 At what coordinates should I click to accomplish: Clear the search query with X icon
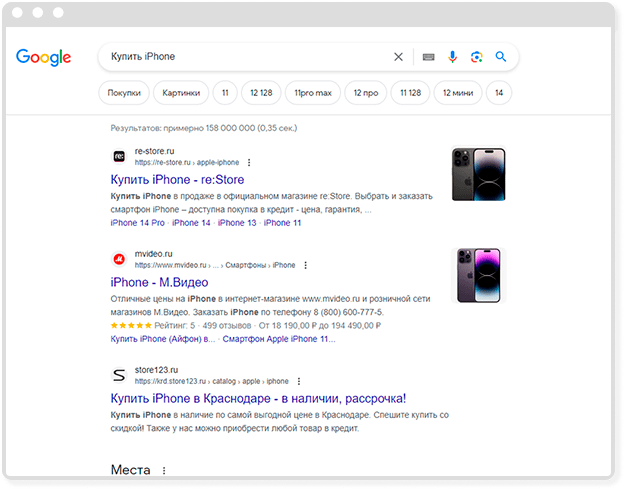tap(398, 57)
